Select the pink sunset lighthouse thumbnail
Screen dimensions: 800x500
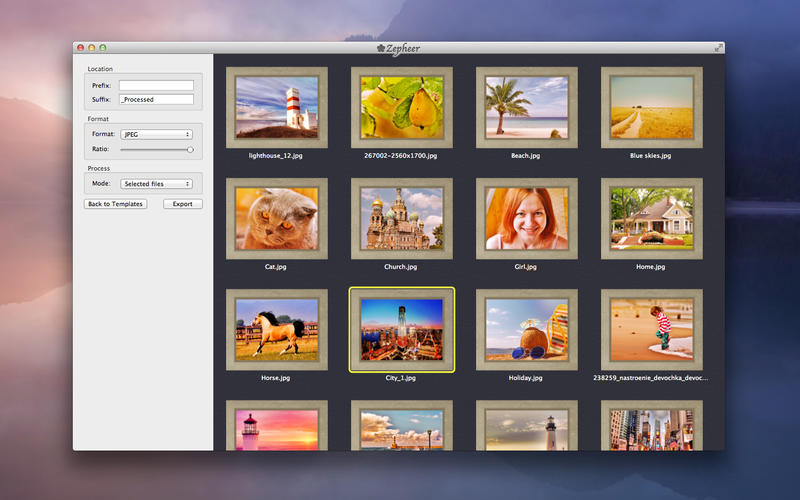click(x=277, y=426)
